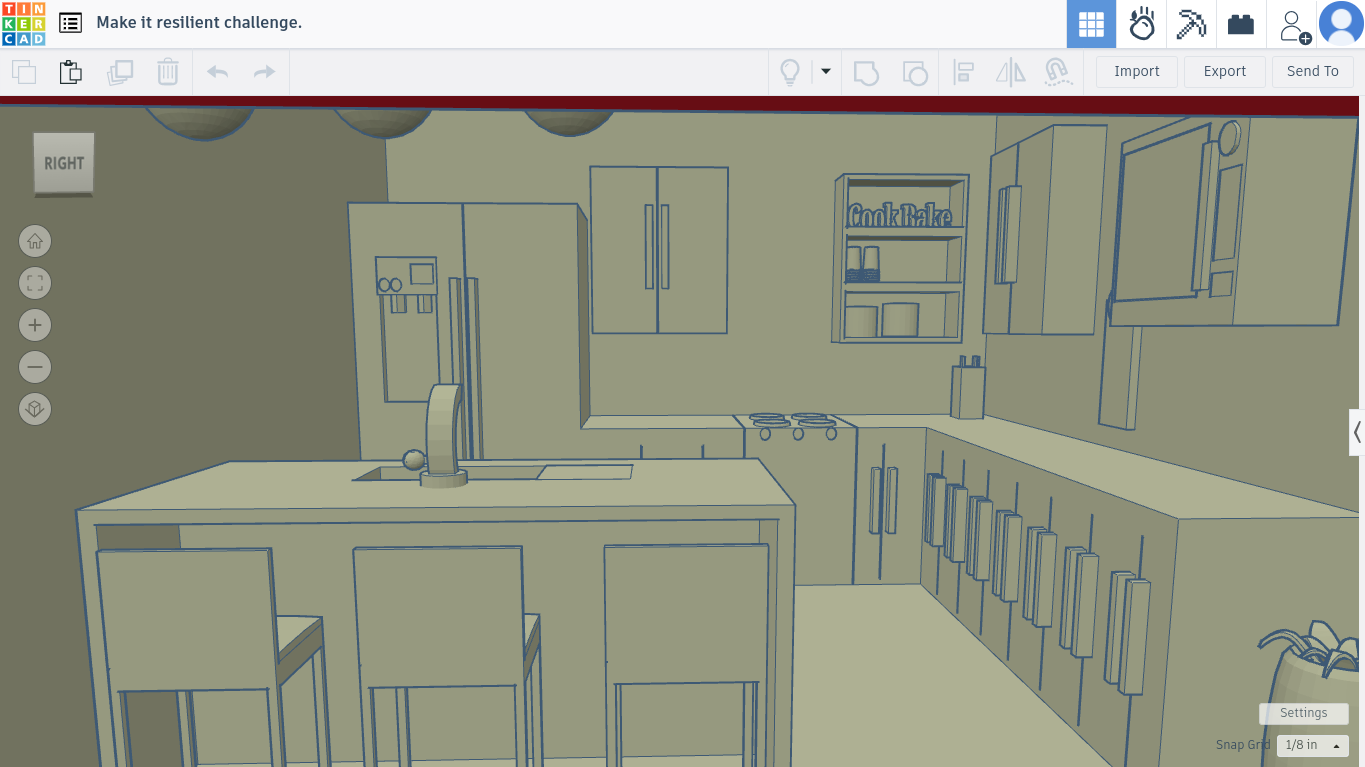This screenshot has height=767, width=1365.
Task: Click the Align tool icon
Action: tap(963, 72)
